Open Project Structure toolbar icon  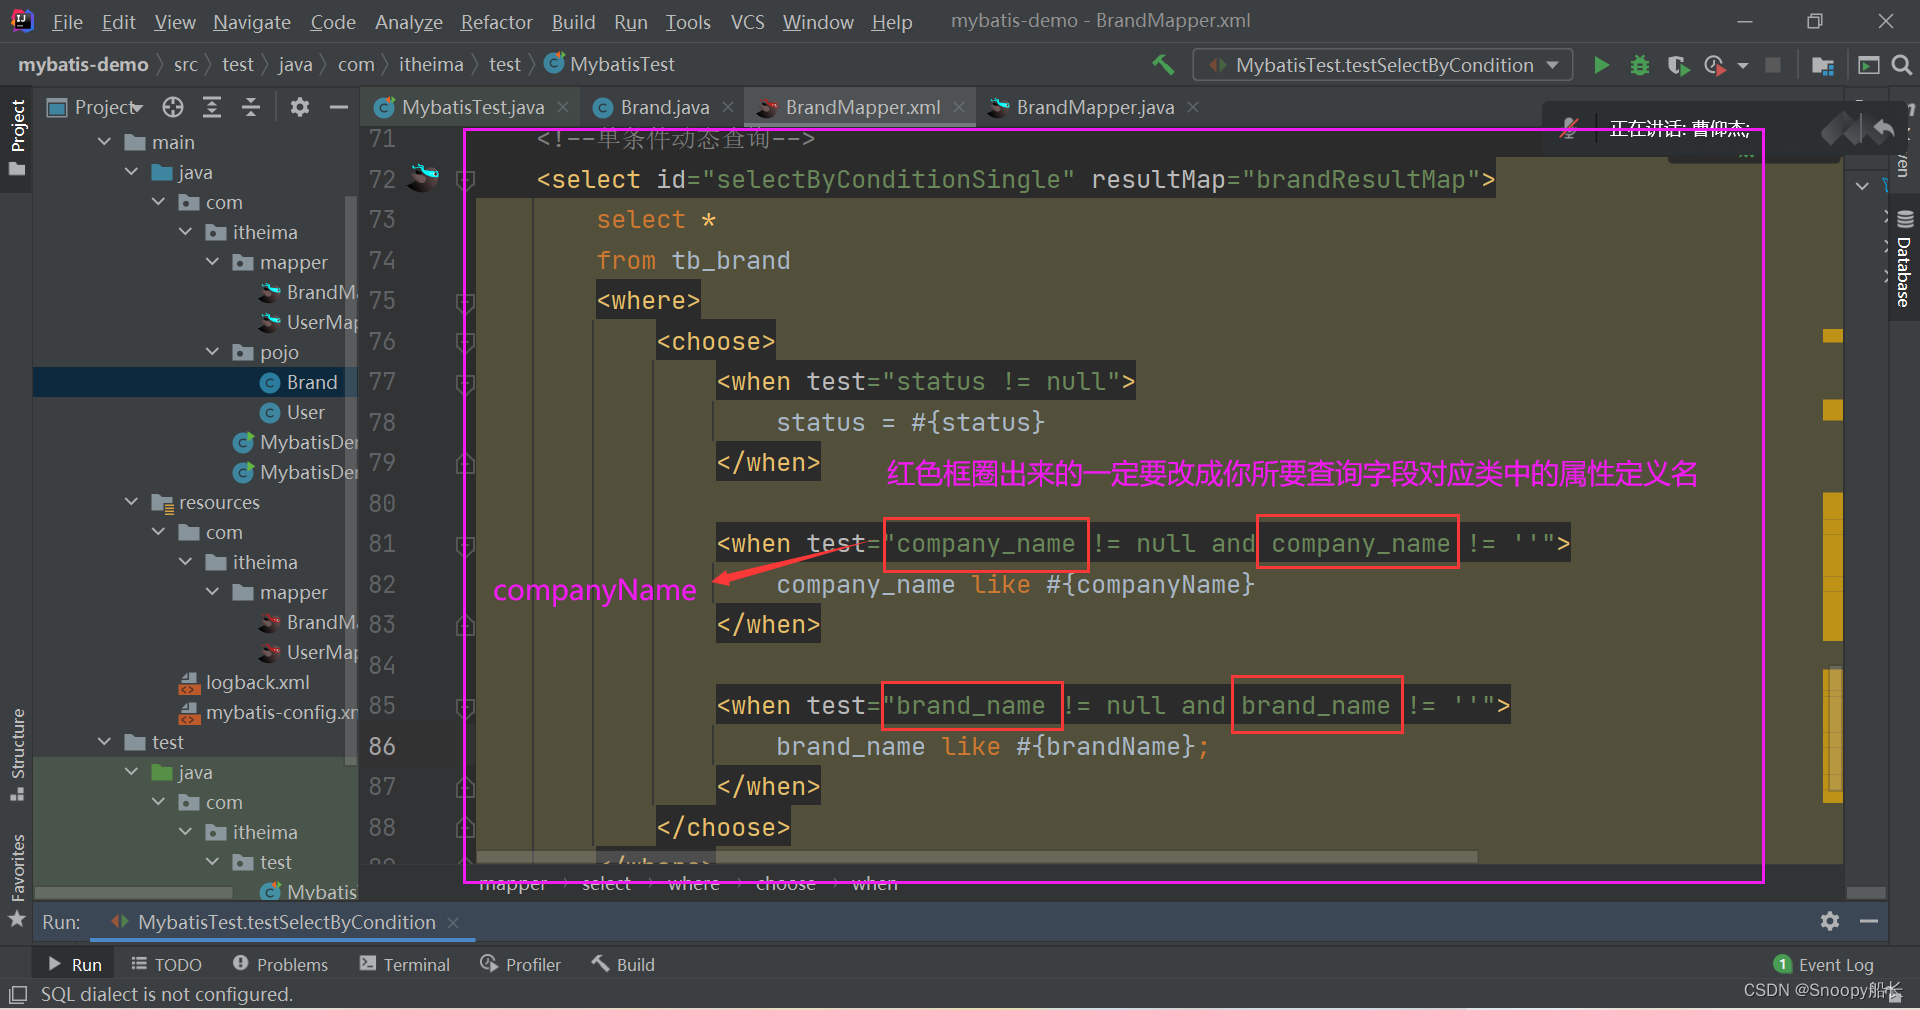[x=1823, y=65]
